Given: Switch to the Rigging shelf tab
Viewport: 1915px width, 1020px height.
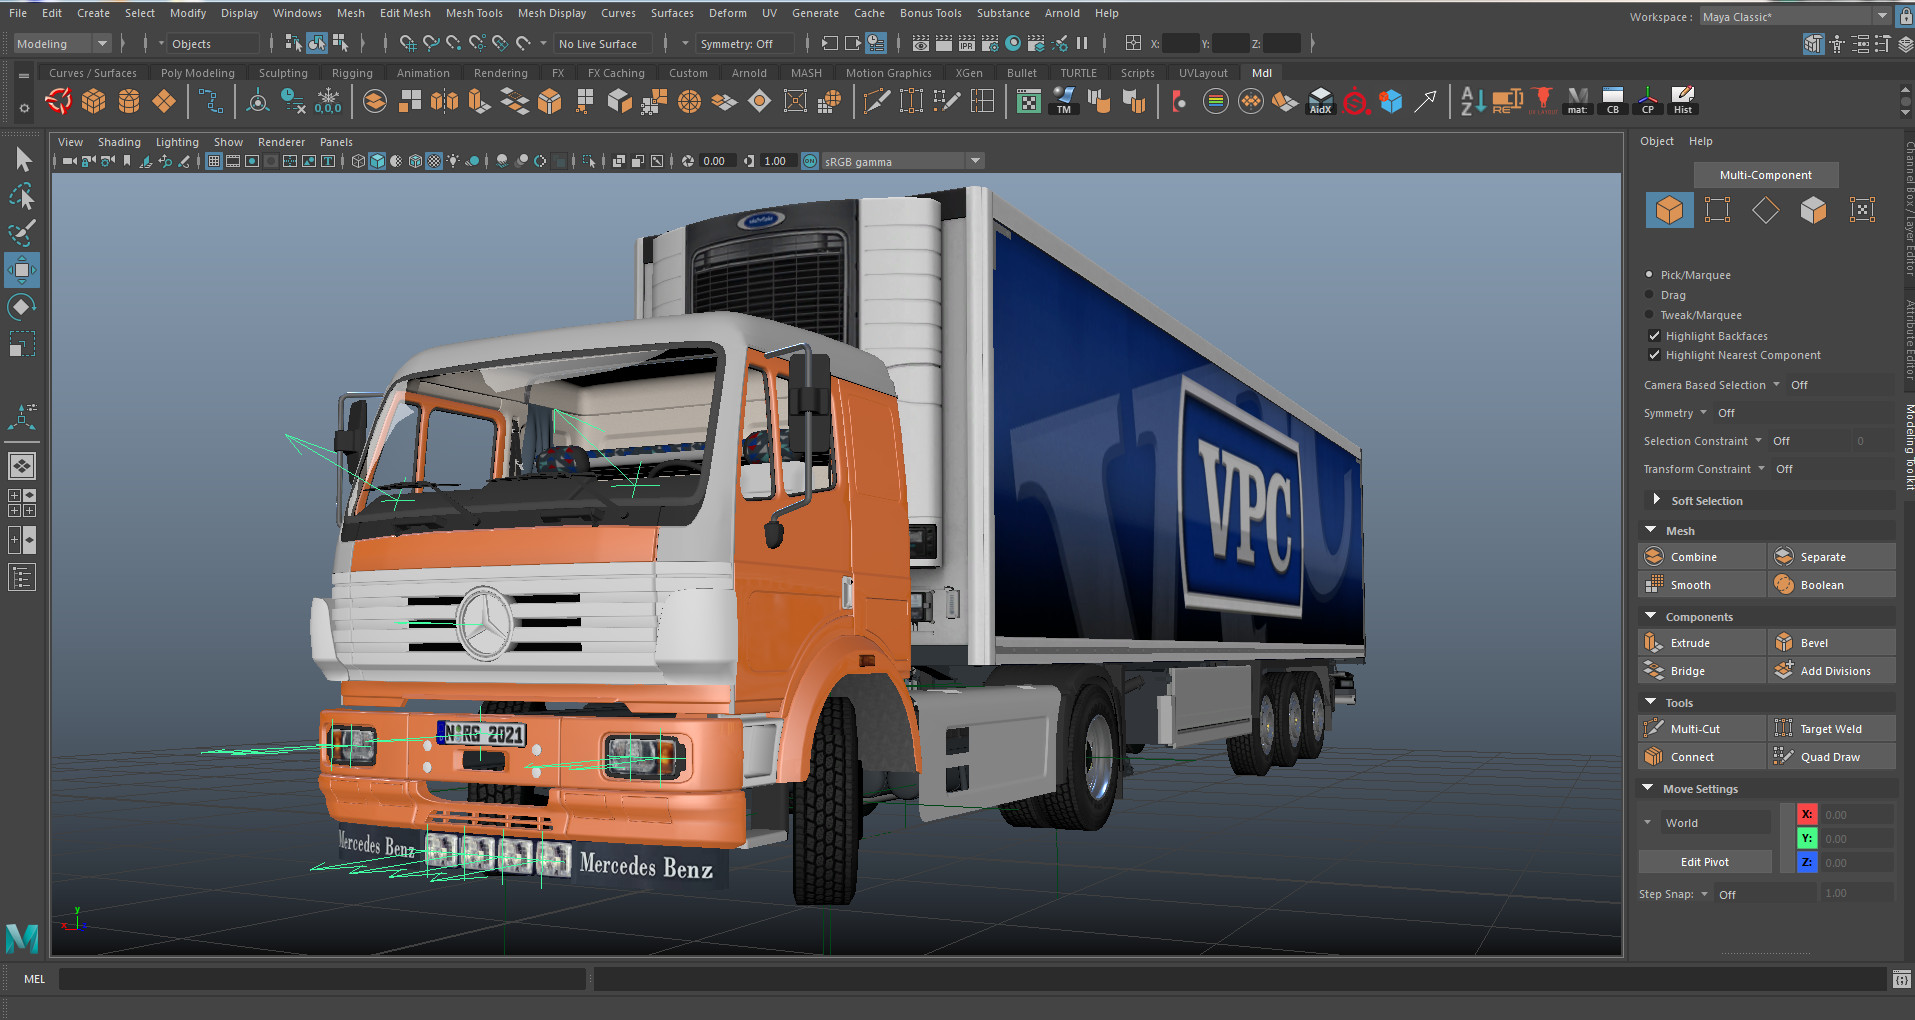Looking at the screenshot, I should tap(352, 73).
